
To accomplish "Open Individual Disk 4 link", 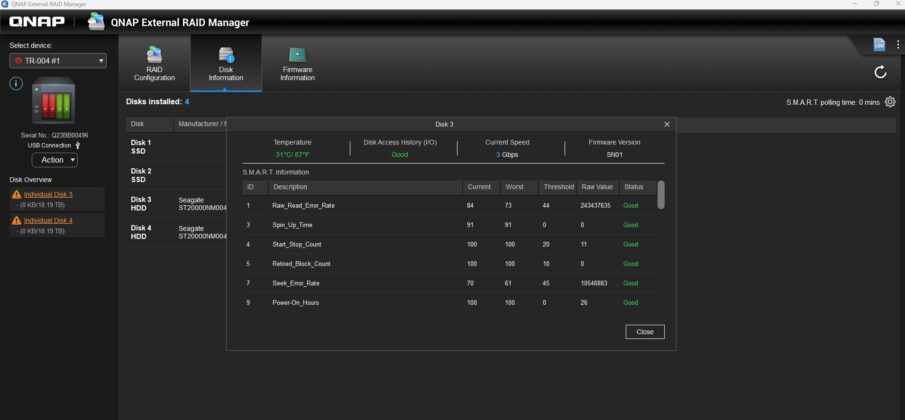I will click(x=48, y=220).
